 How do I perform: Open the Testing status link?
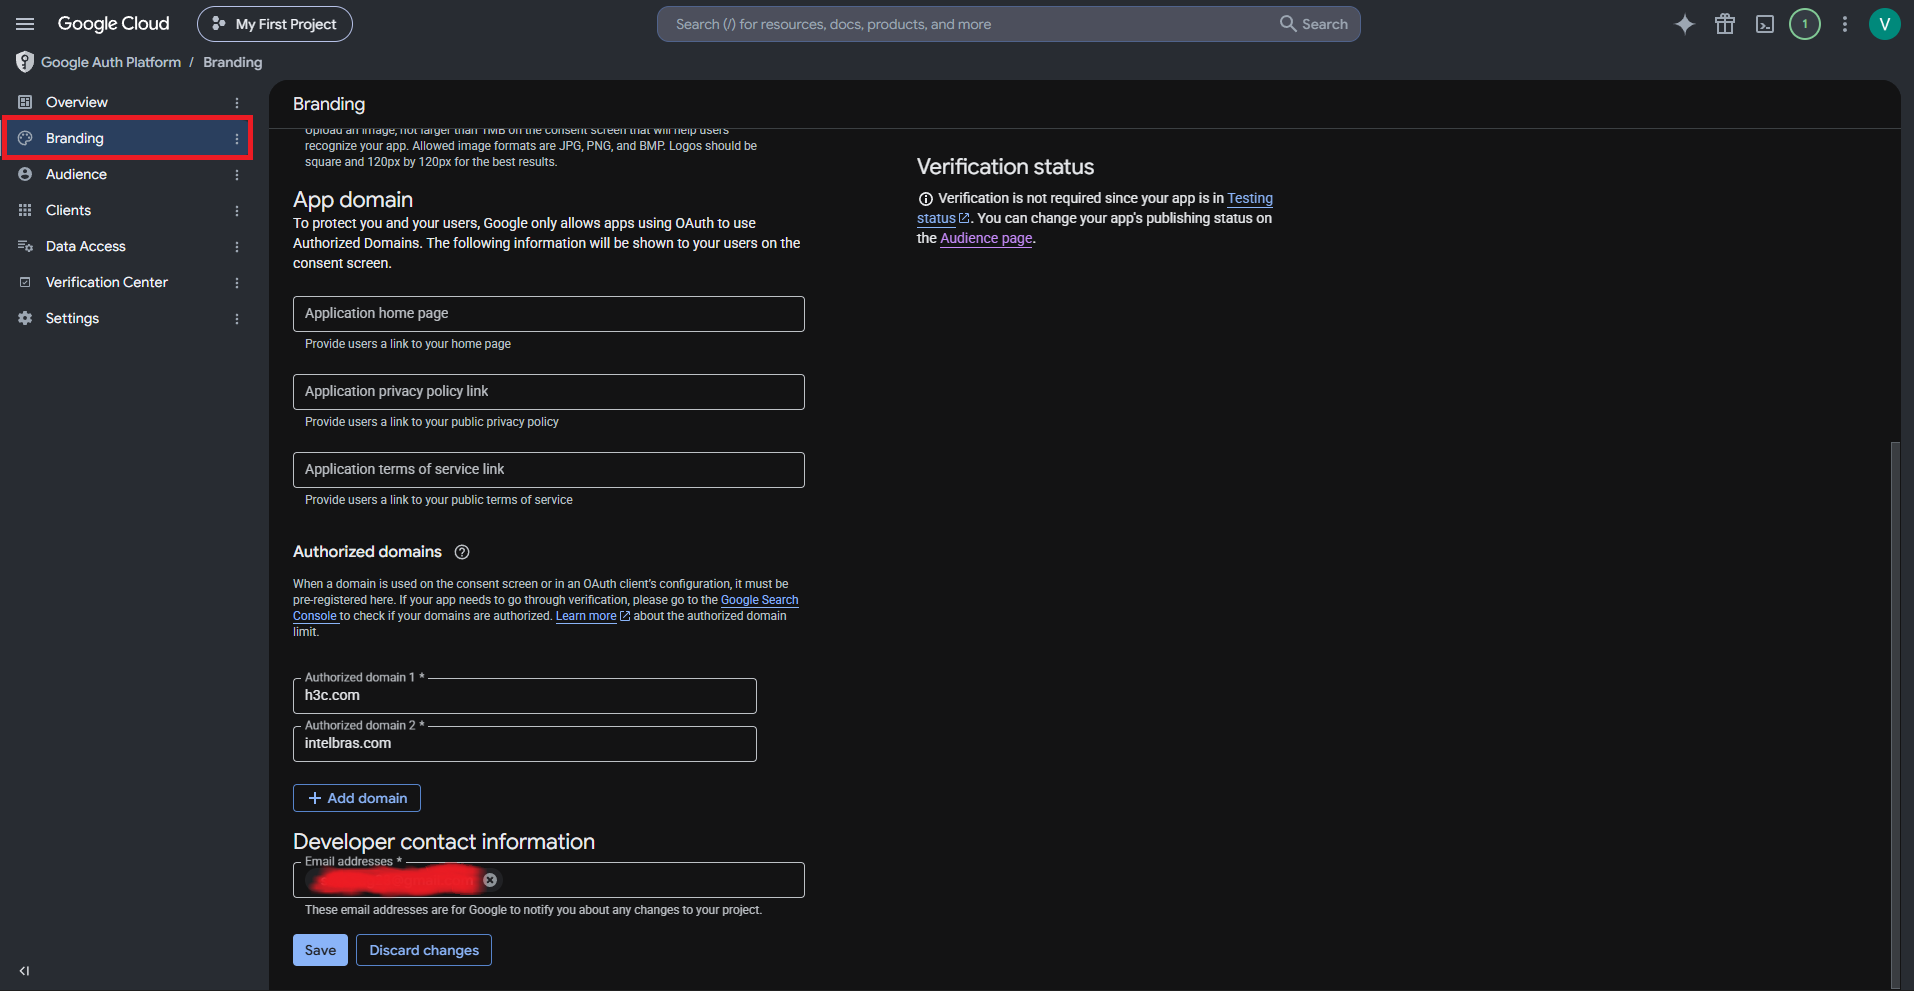click(x=1250, y=198)
